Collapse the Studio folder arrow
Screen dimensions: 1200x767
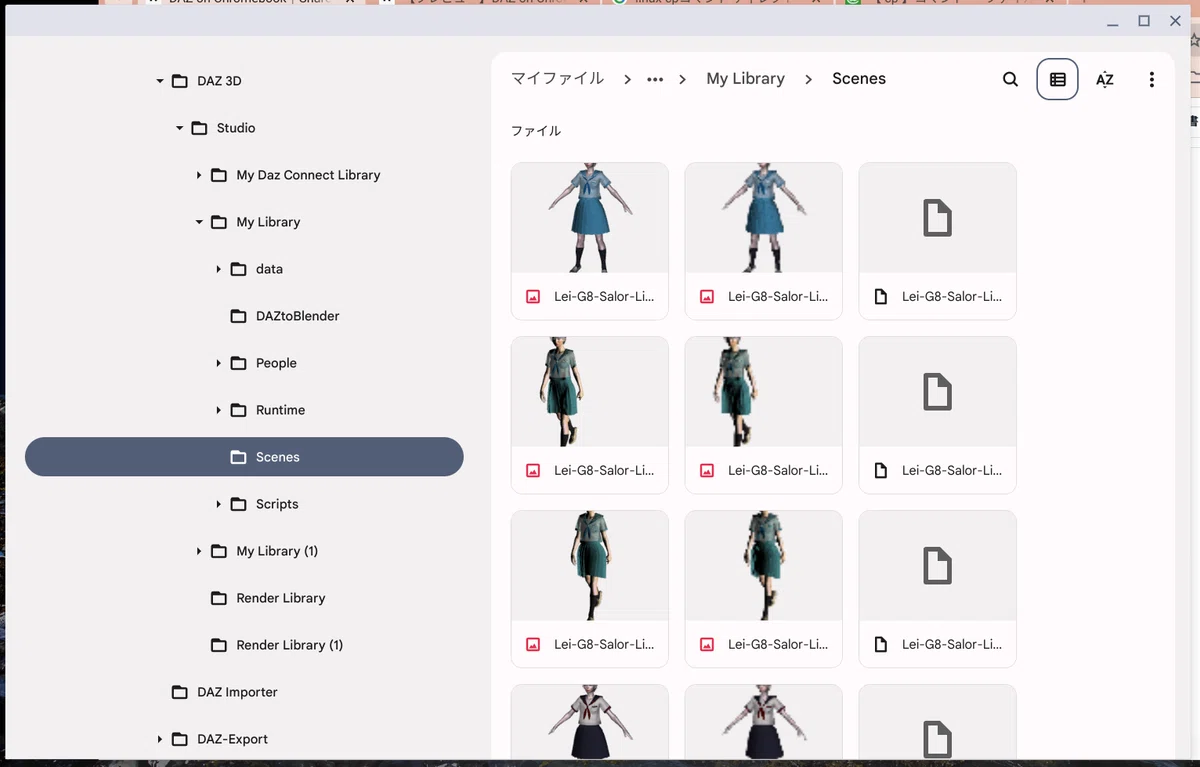[x=180, y=128]
